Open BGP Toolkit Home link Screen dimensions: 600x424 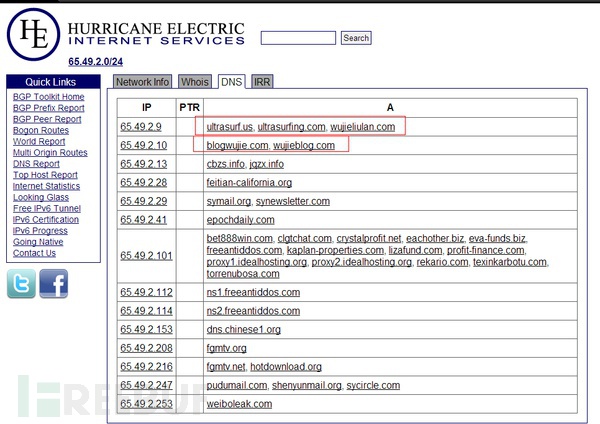point(49,97)
